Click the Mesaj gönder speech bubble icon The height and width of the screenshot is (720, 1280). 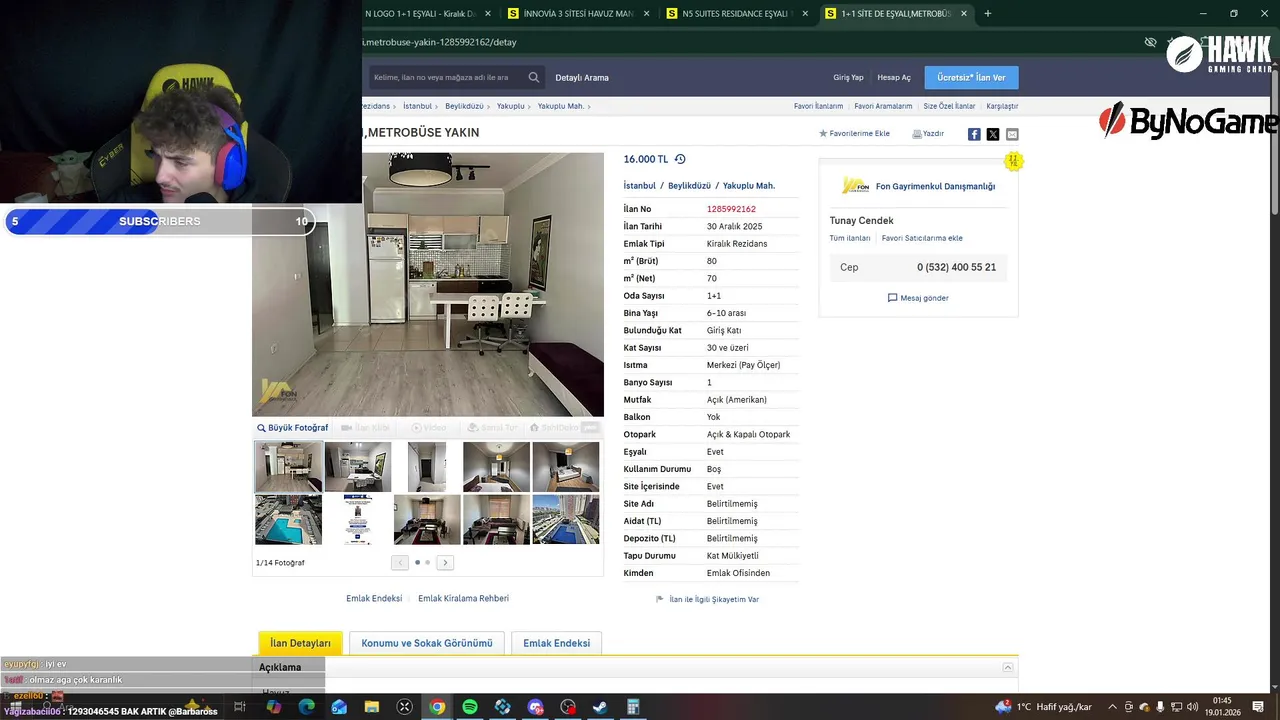click(x=893, y=298)
